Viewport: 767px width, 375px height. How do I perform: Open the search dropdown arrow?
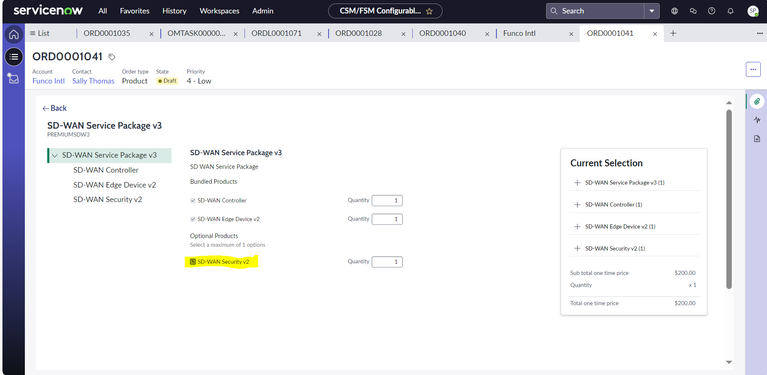tap(652, 11)
